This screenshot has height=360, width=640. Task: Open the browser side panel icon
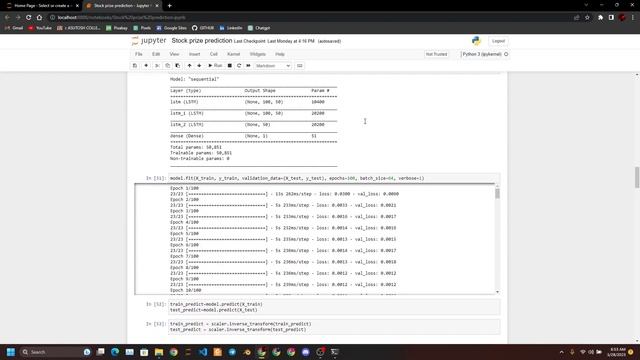(x=611, y=18)
